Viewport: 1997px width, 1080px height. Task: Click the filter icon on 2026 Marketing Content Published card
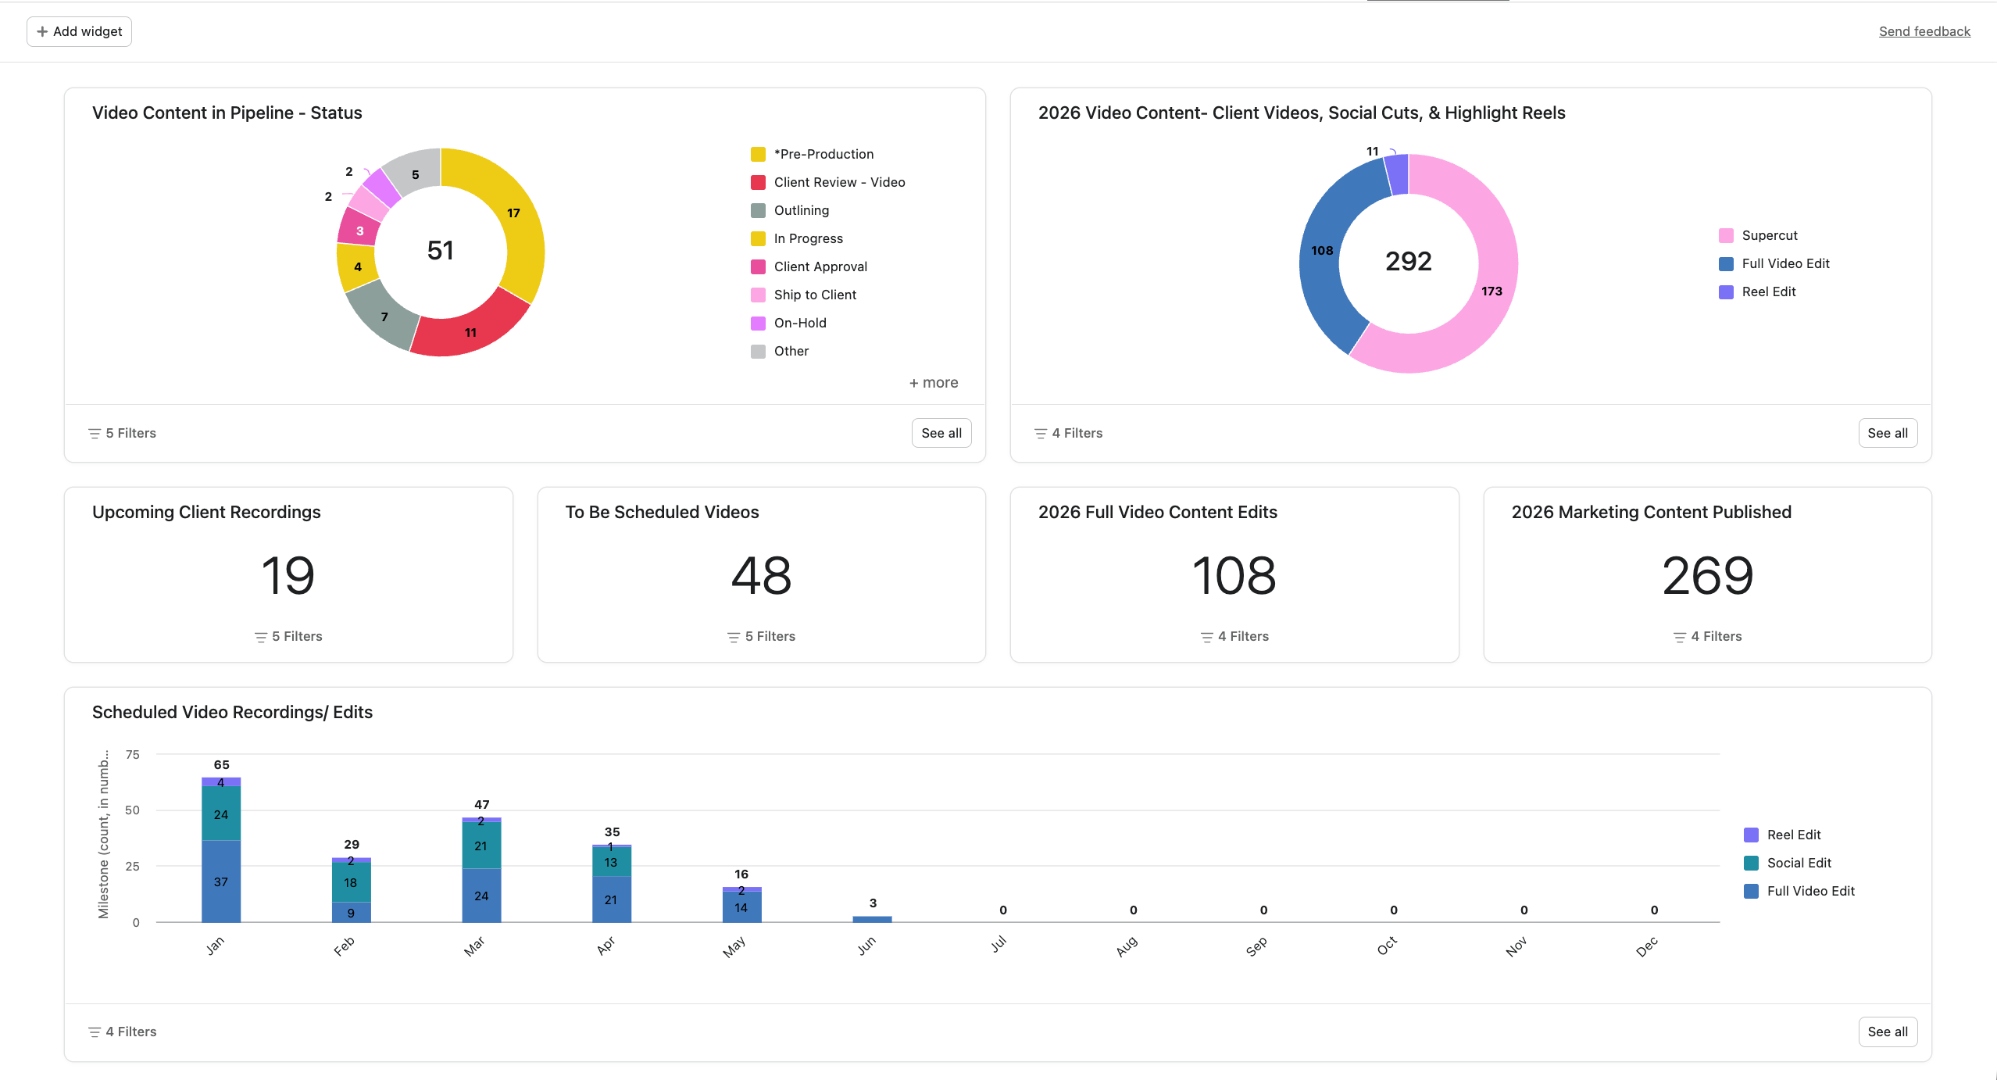(x=1678, y=636)
